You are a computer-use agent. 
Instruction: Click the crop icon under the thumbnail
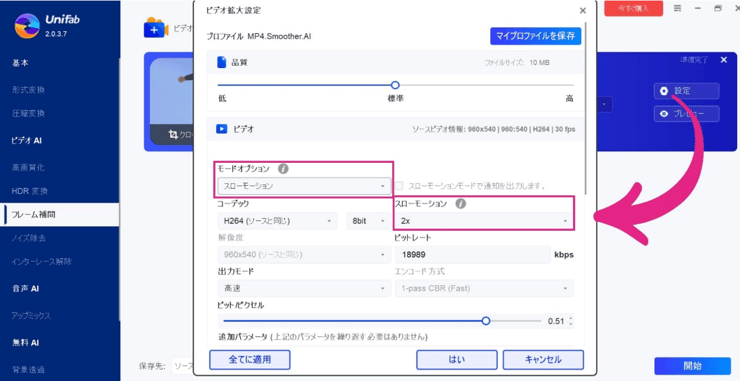pos(173,135)
